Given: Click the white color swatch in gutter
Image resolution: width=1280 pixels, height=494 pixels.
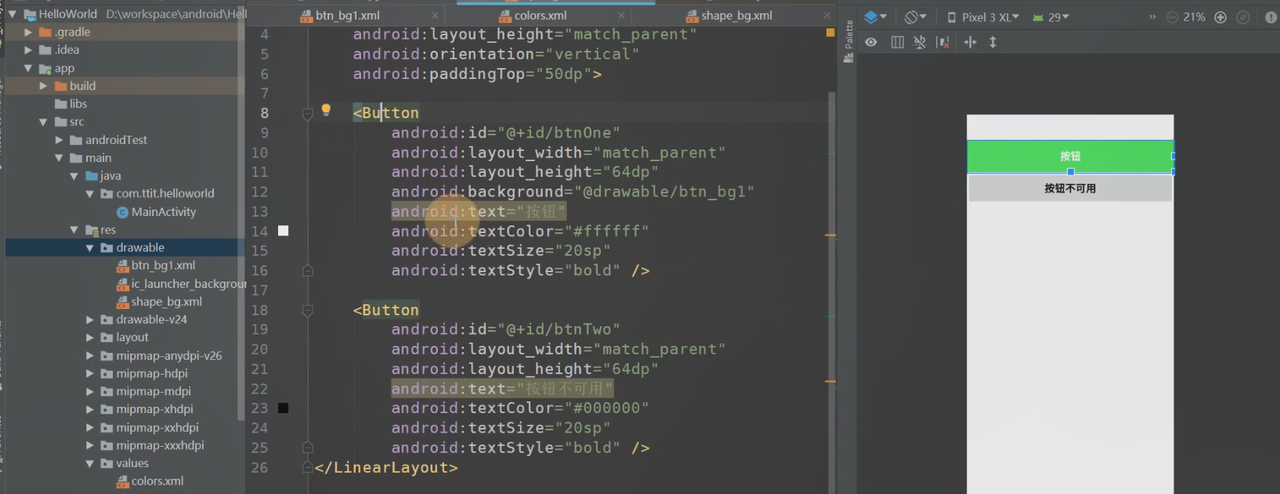Looking at the screenshot, I should [x=283, y=231].
